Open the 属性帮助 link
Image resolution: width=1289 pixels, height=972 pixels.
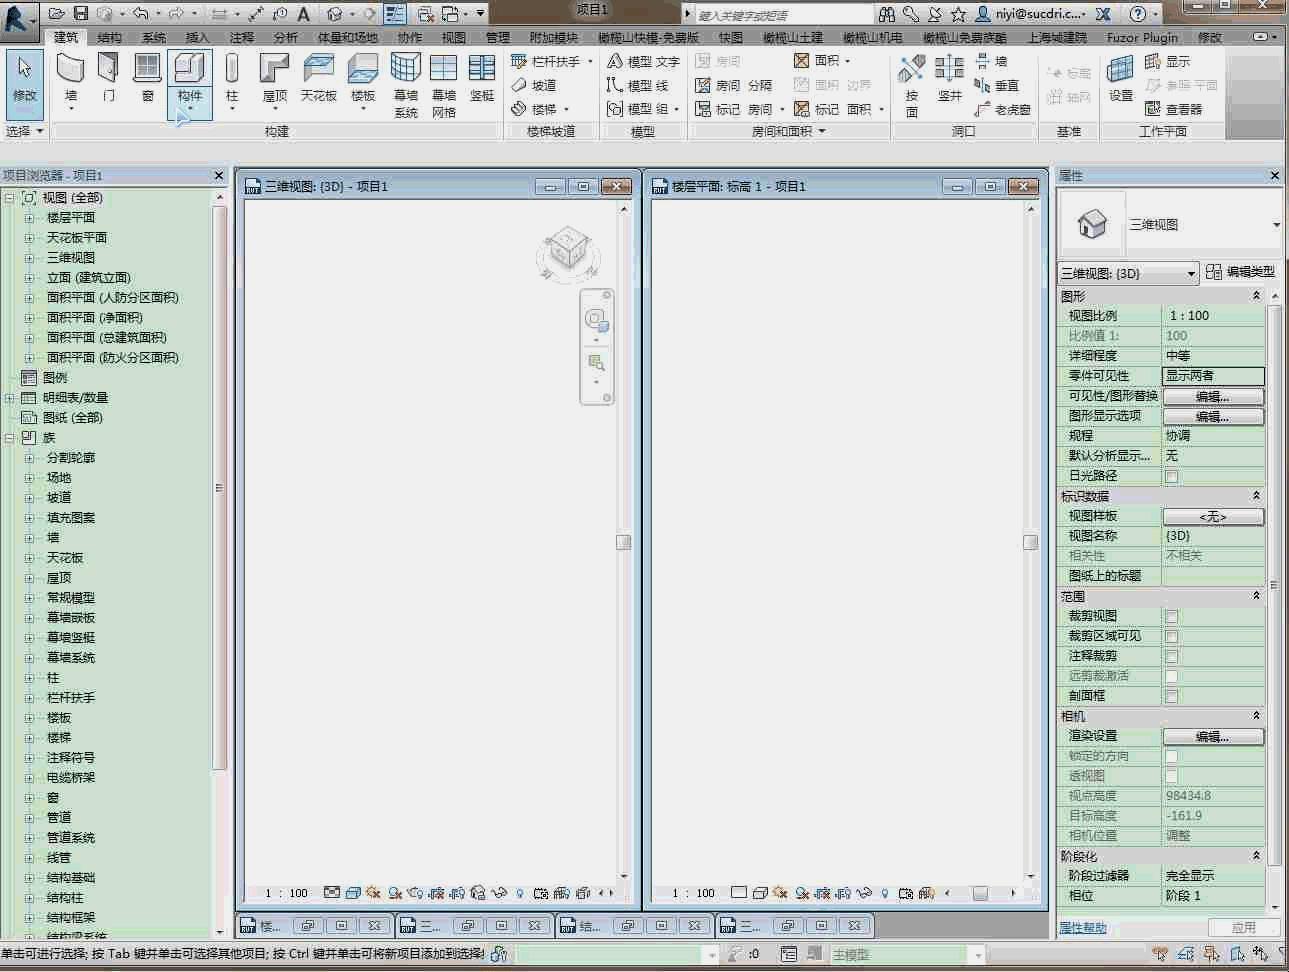[1083, 927]
